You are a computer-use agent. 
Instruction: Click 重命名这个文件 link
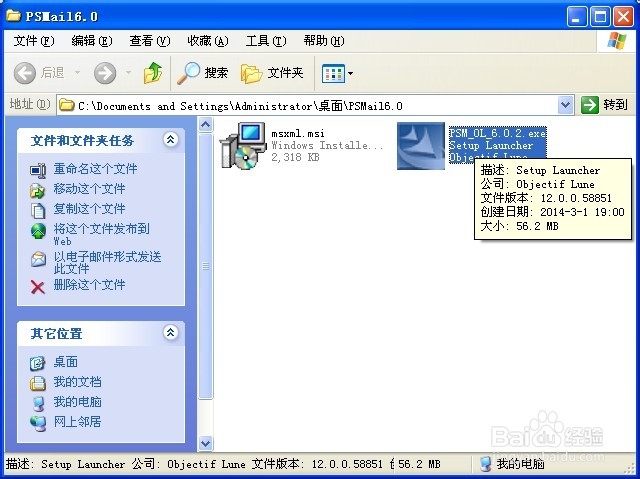pyautogui.click(x=95, y=169)
